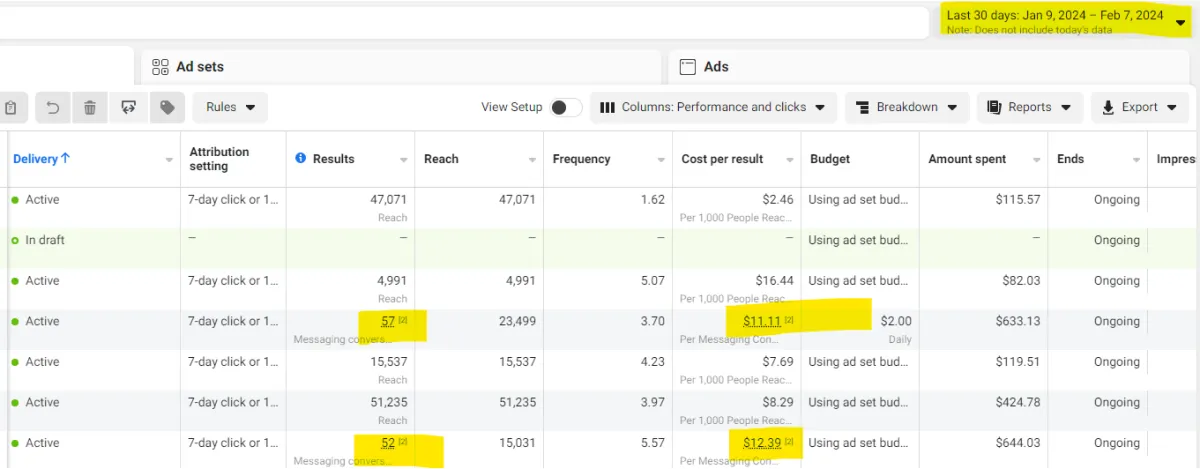Open the Rules dropdown
1200x469 pixels.
pyautogui.click(x=230, y=107)
